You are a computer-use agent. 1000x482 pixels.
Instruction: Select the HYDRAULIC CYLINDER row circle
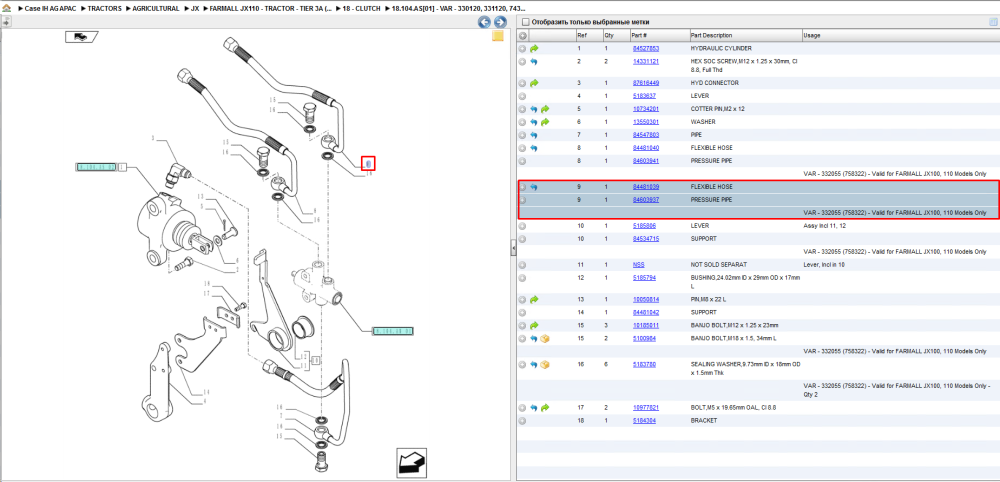click(x=522, y=48)
